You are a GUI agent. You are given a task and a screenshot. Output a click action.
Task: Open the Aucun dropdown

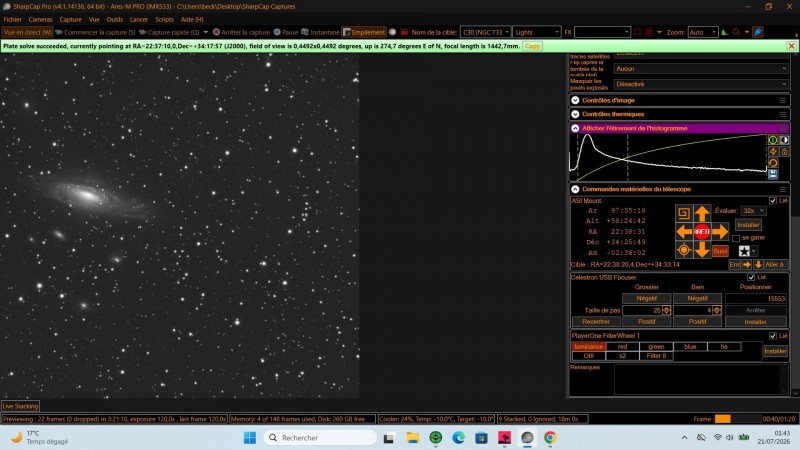[x=701, y=68]
